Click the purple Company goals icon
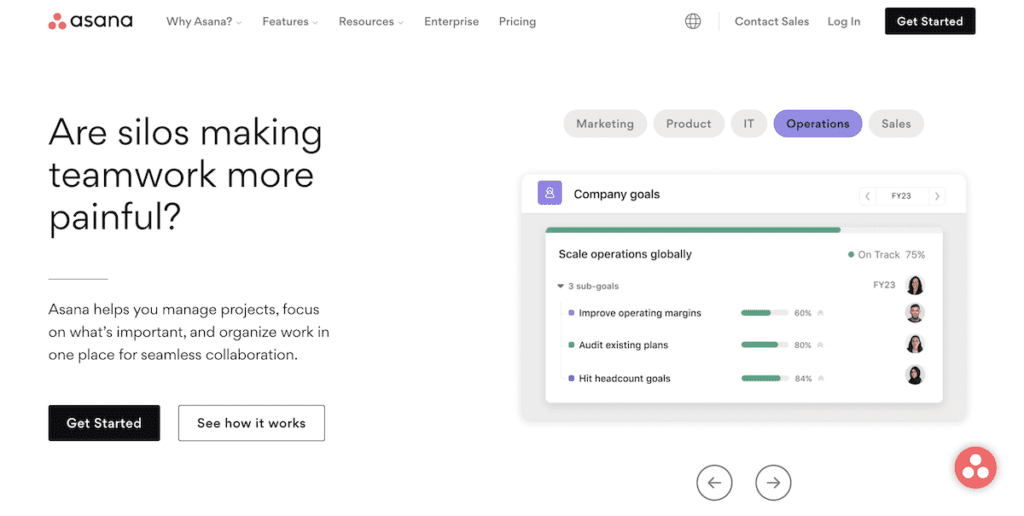The width and height of the screenshot is (1024, 516). (x=549, y=193)
